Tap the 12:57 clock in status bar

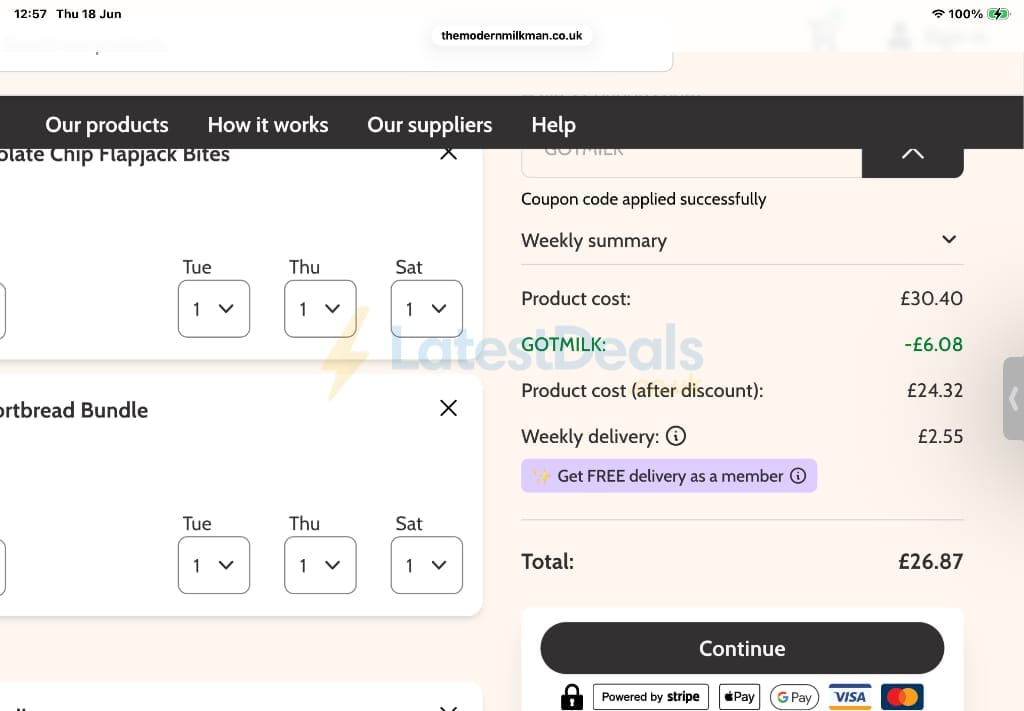click(31, 14)
